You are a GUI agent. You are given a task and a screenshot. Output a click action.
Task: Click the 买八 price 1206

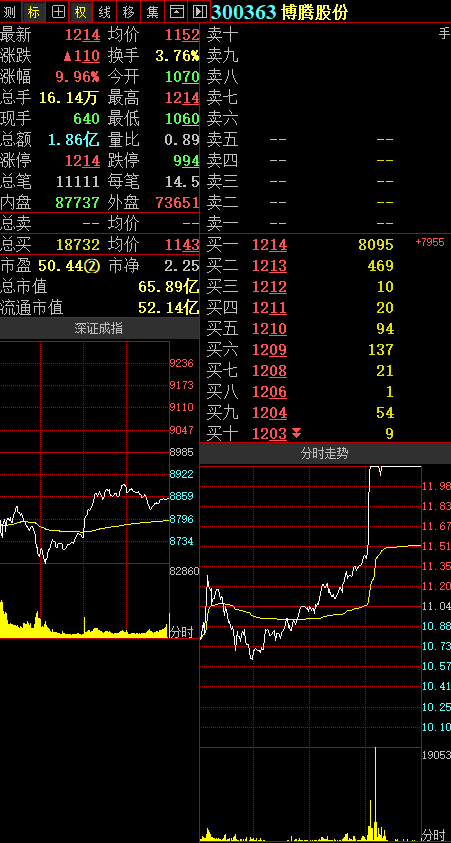tap(269, 392)
